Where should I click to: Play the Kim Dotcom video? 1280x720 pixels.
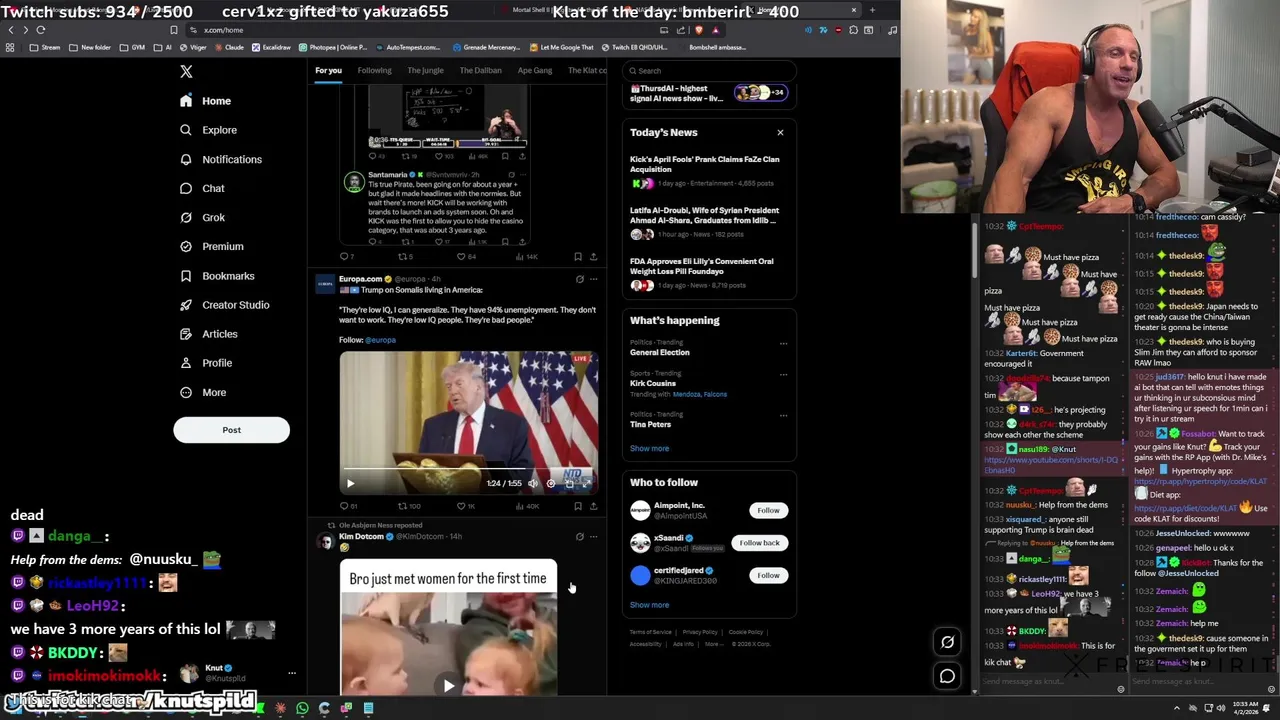click(448, 685)
